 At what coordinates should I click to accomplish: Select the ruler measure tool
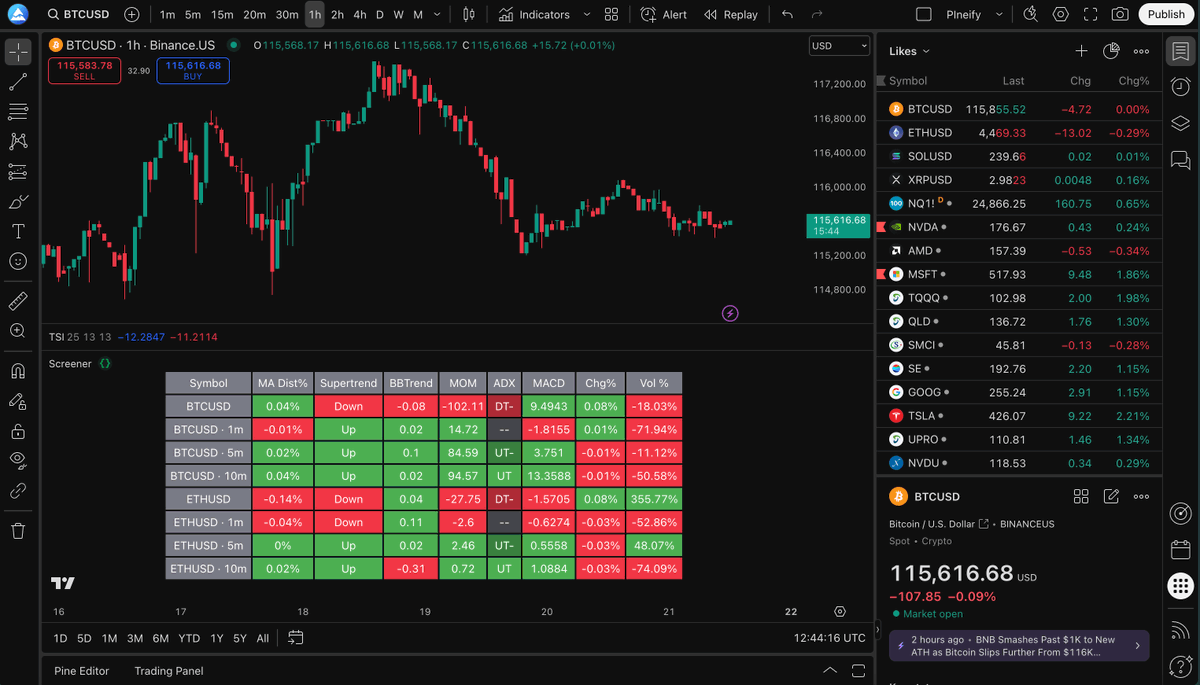[18, 300]
